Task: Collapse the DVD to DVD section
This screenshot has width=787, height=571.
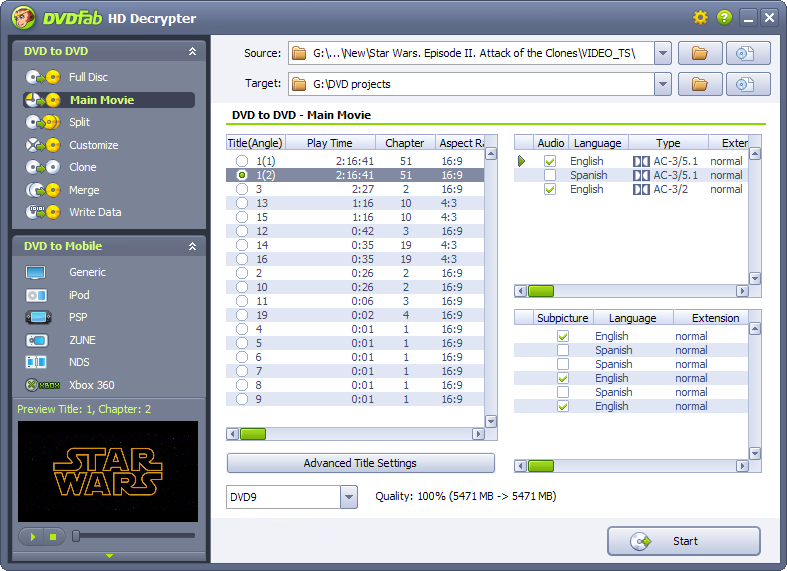Action: (192, 51)
